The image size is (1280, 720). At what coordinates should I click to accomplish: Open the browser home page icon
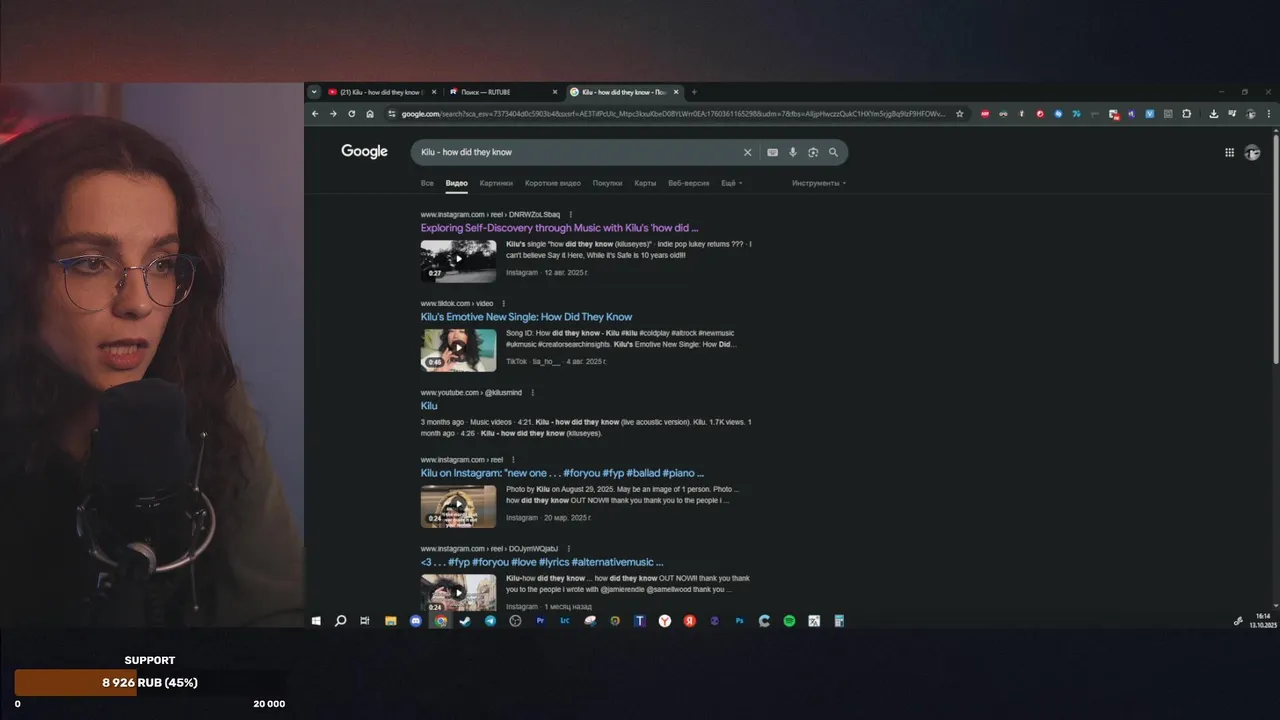tap(370, 114)
